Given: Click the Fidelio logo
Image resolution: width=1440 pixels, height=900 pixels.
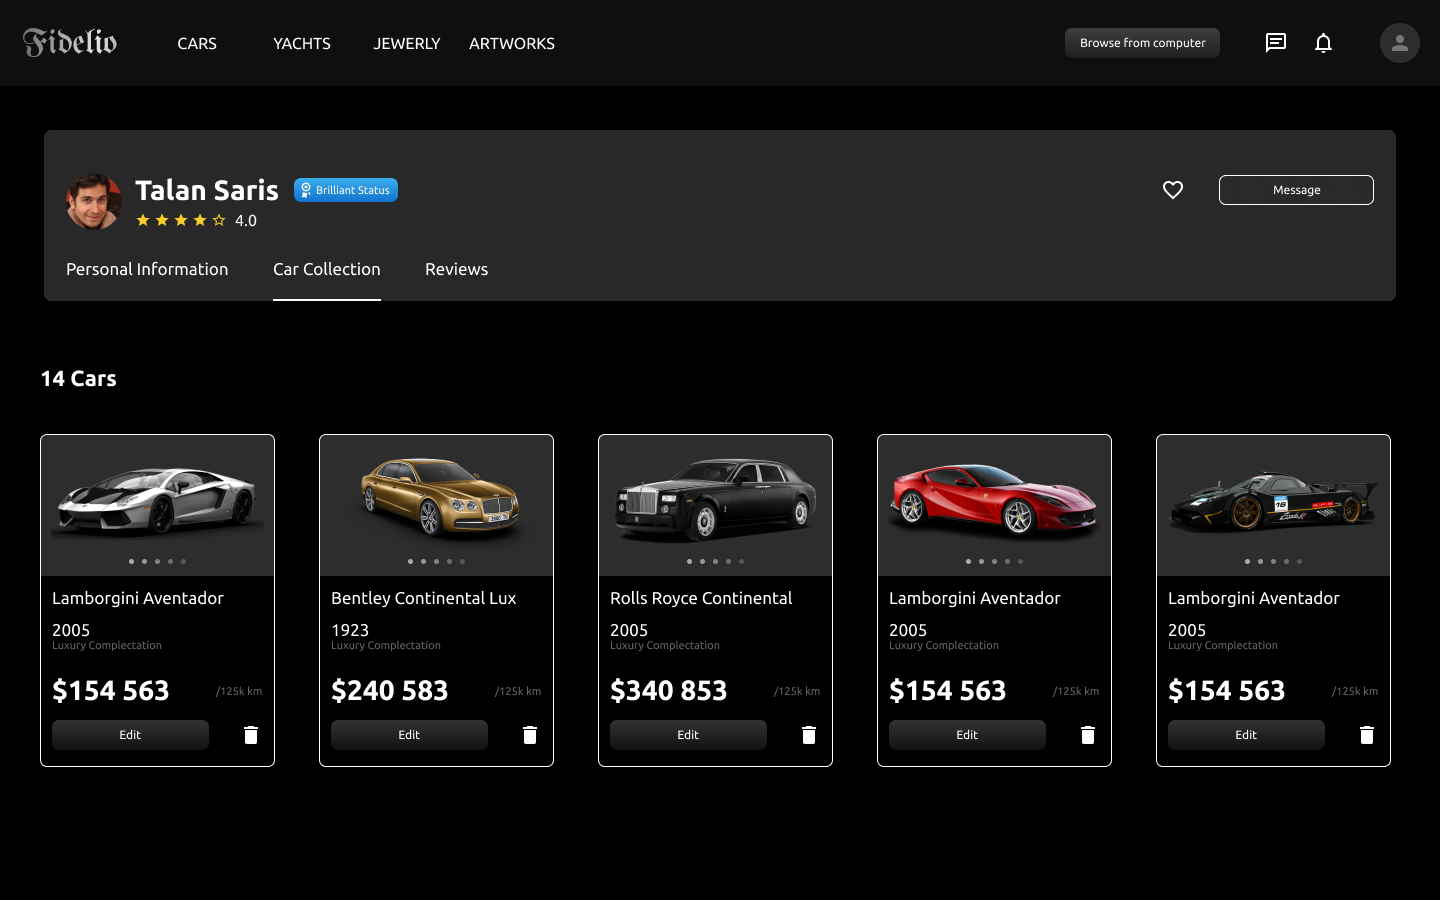Looking at the screenshot, I should [x=70, y=43].
